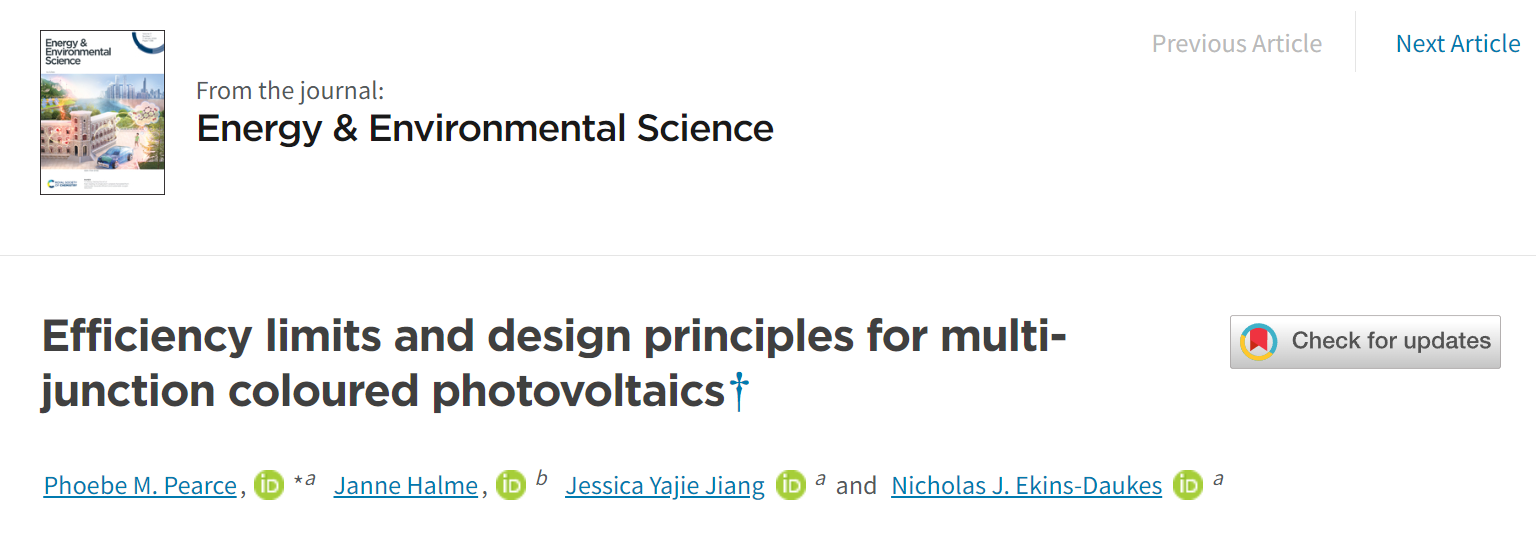Image resolution: width=1536 pixels, height=547 pixels.
Task: Click affiliation superscript b beside Janne Halme
Action: coord(542,478)
